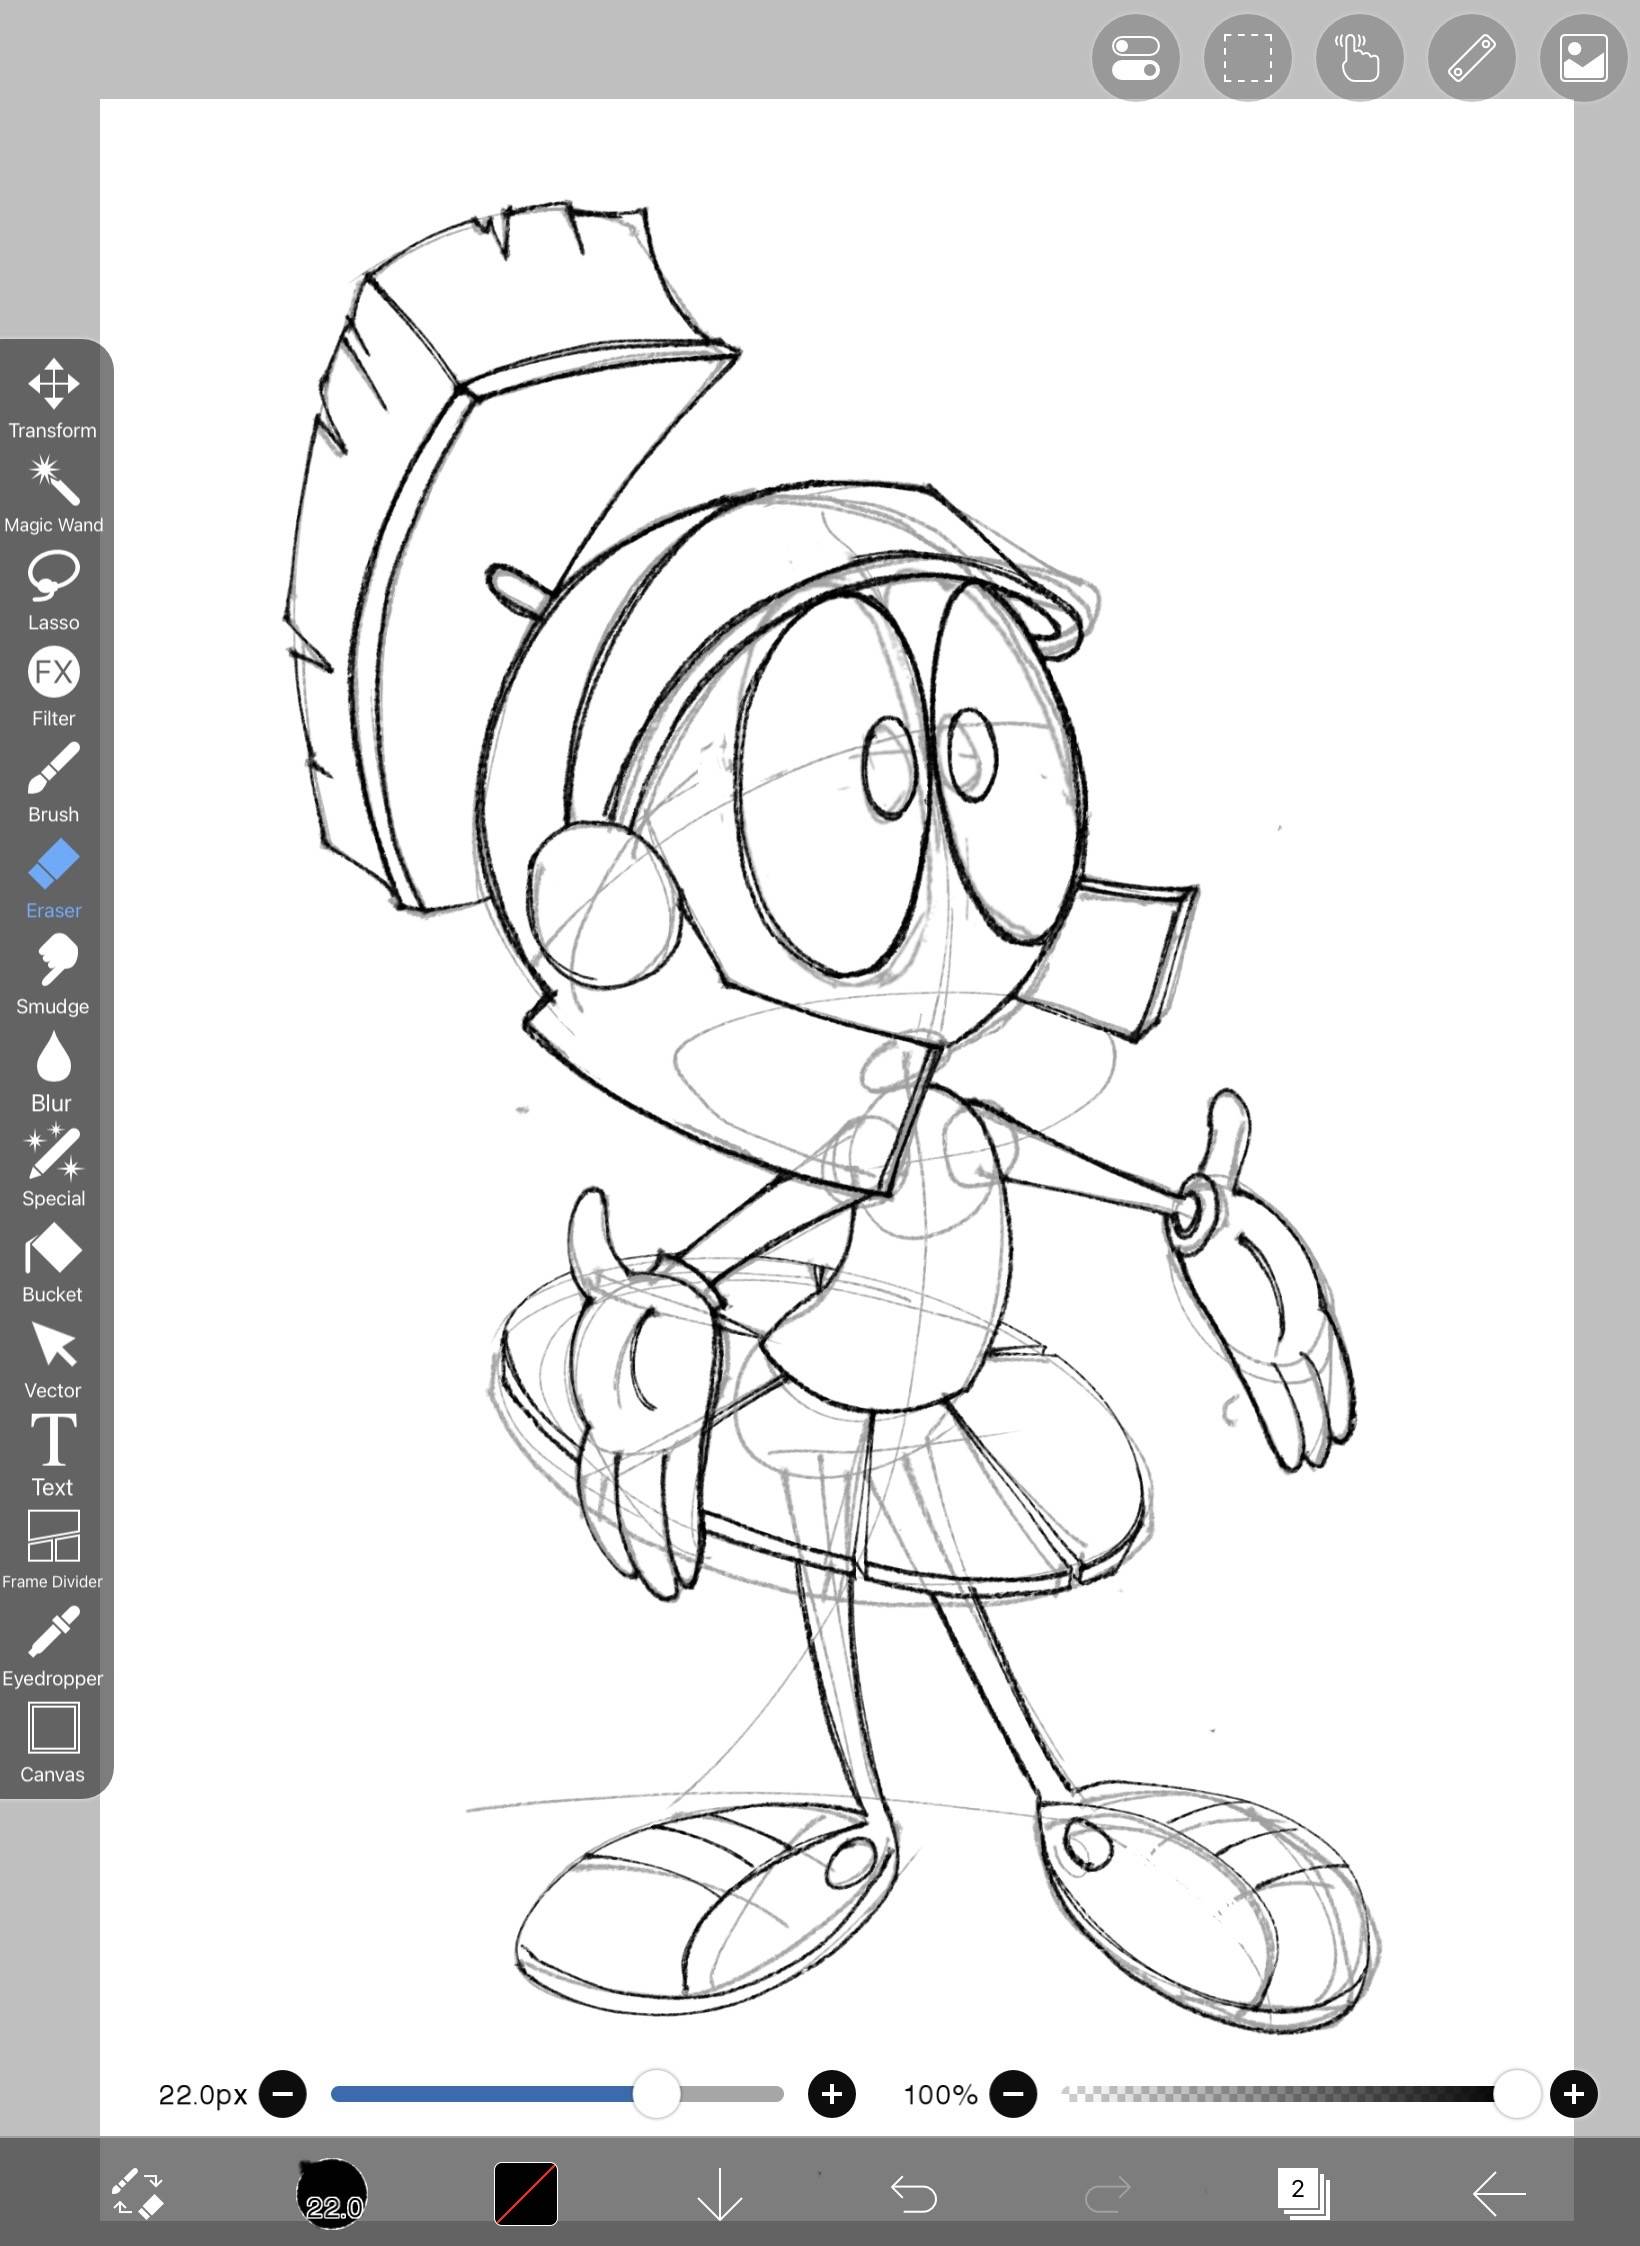The image size is (1640, 2246).
Task: Toggle the view settings switch icon
Action: [x=1136, y=57]
